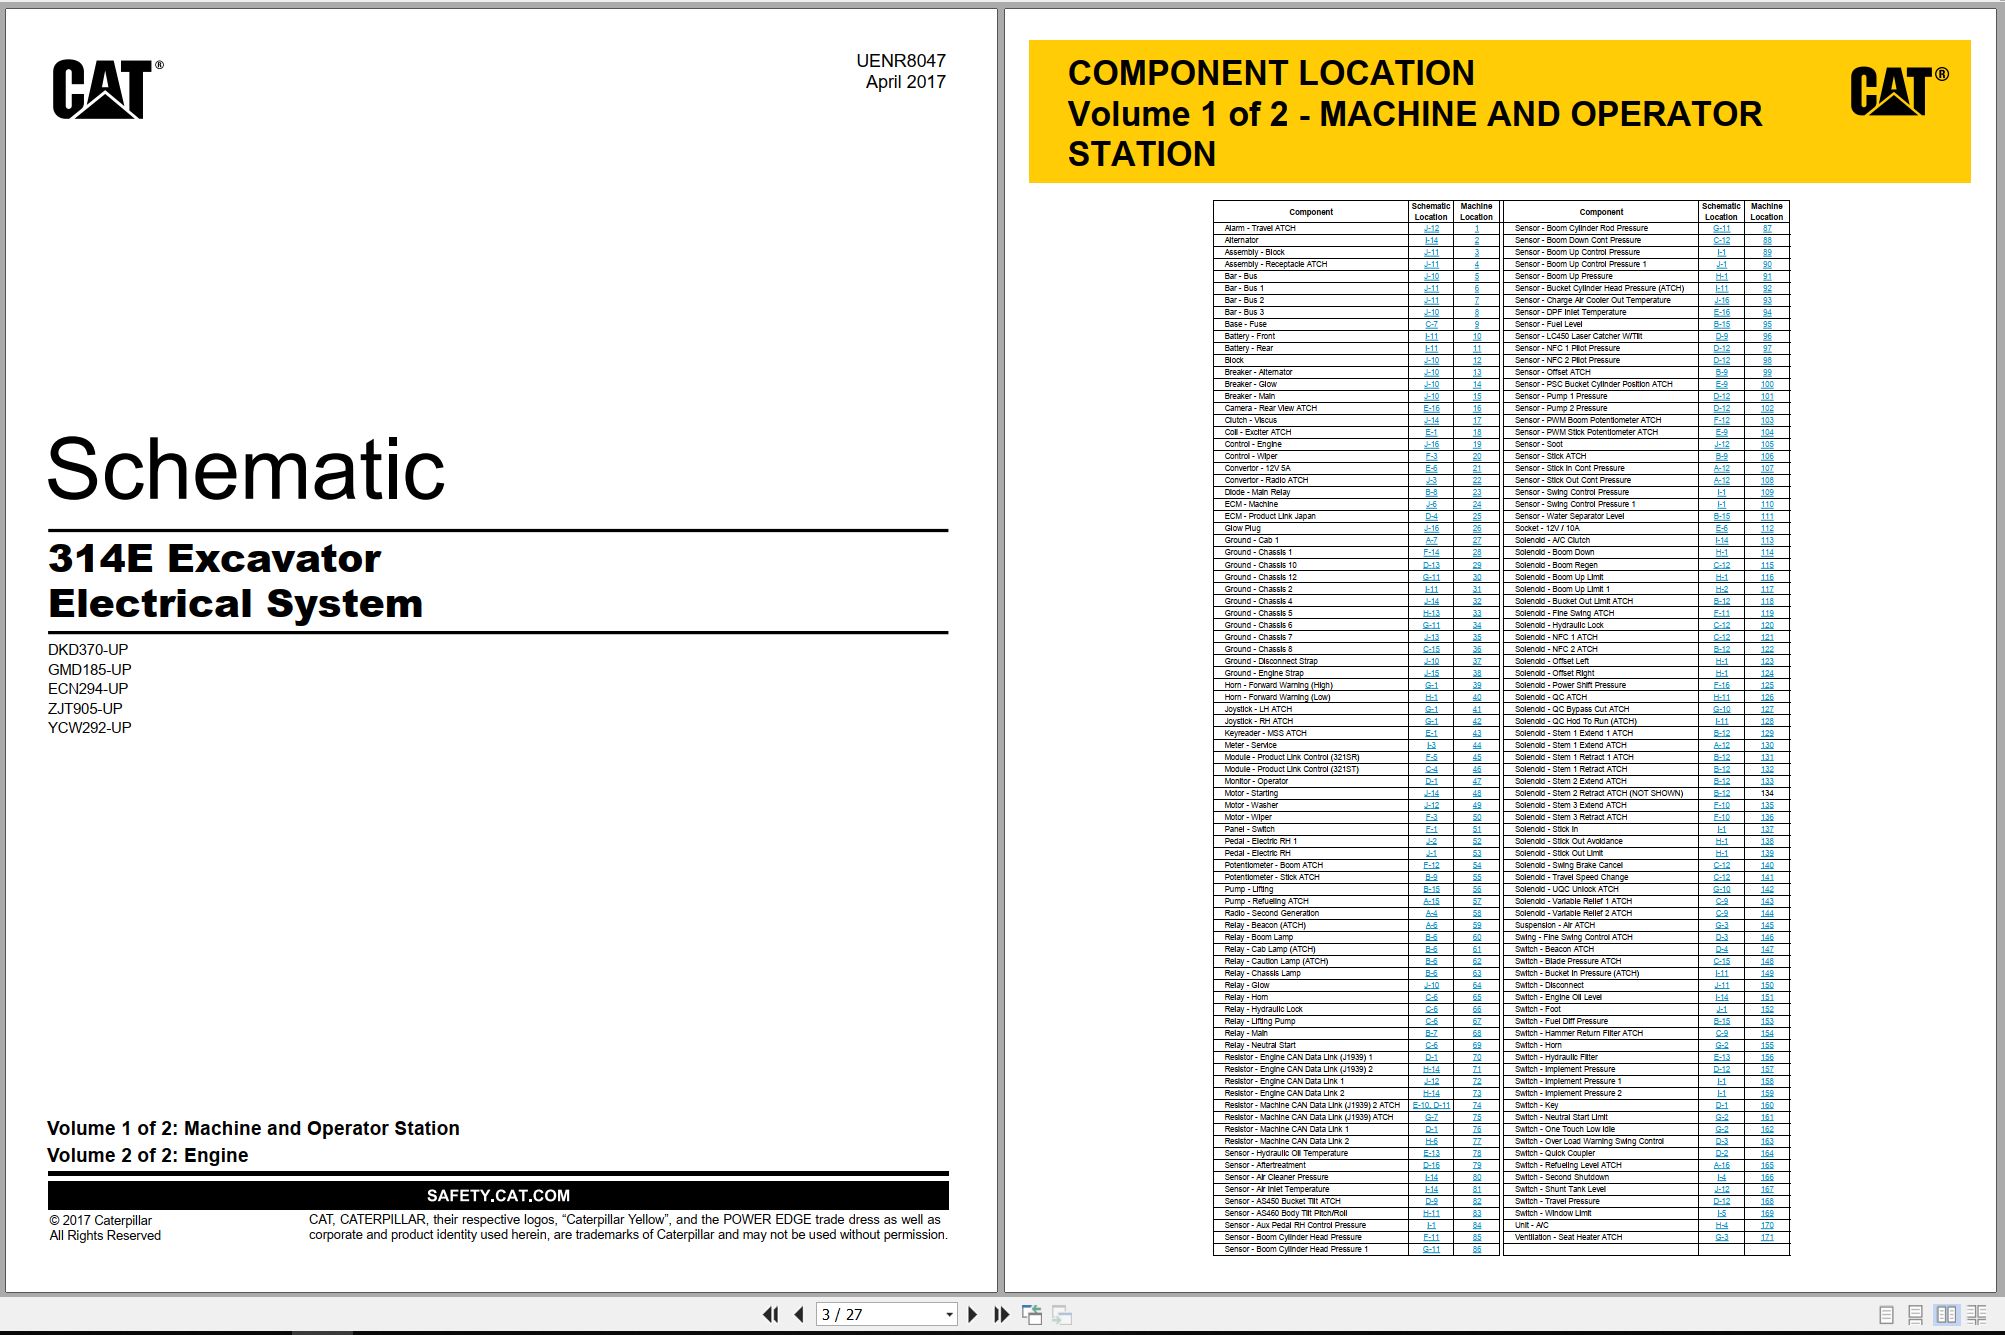Open machine location 10 for Battery - Front
2005x1335 pixels.
[x=1476, y=337]
